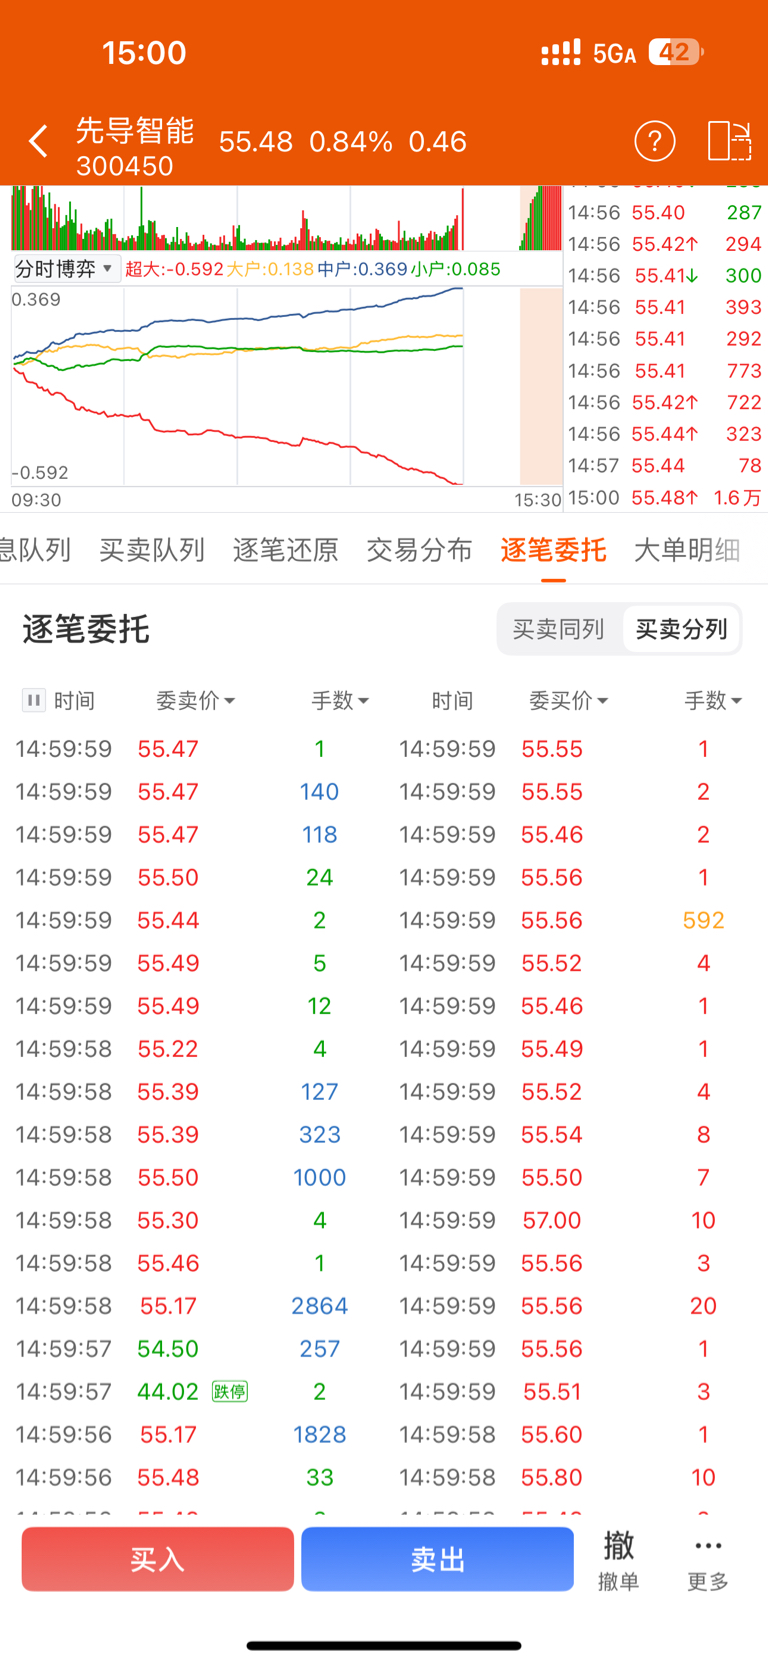Tap sell order 55.39 with 323 lots
Screen dimensions: 768x1665
pyautogui.click(x=193, y=1134)
